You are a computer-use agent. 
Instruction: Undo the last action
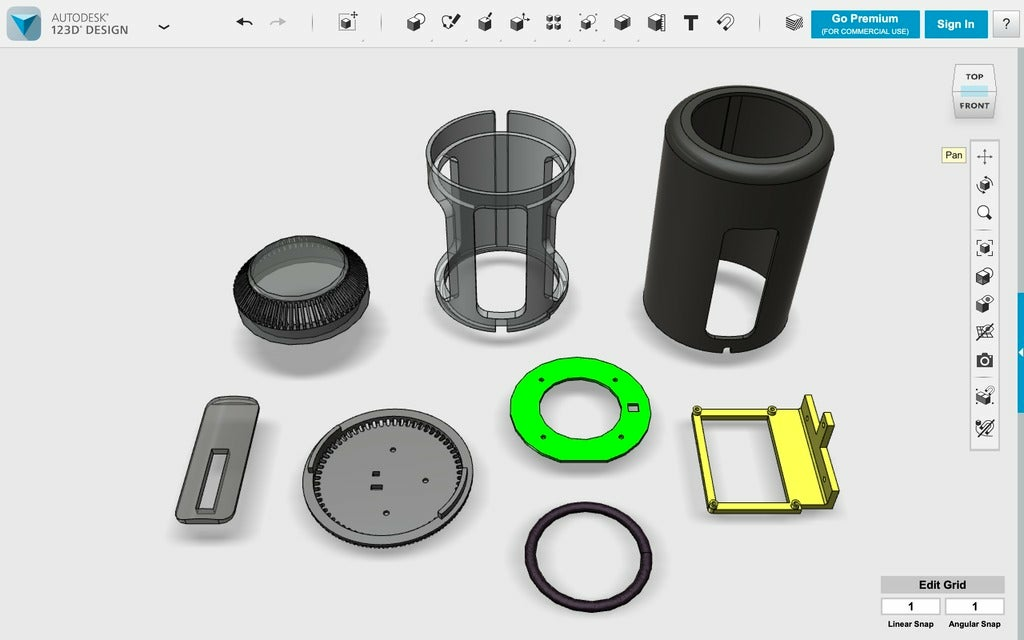point(244,22)
